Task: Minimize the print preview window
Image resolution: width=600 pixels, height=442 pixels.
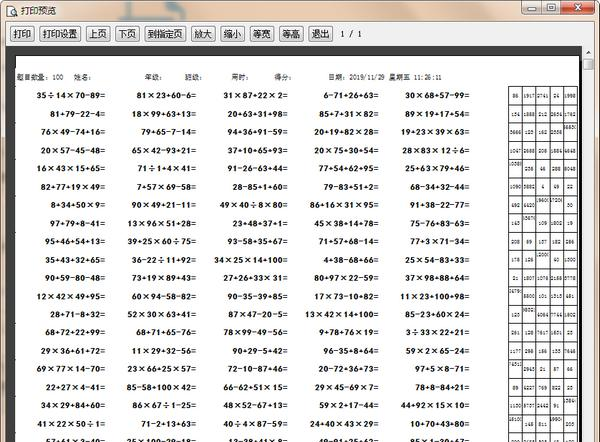Action: click(532, 8)
